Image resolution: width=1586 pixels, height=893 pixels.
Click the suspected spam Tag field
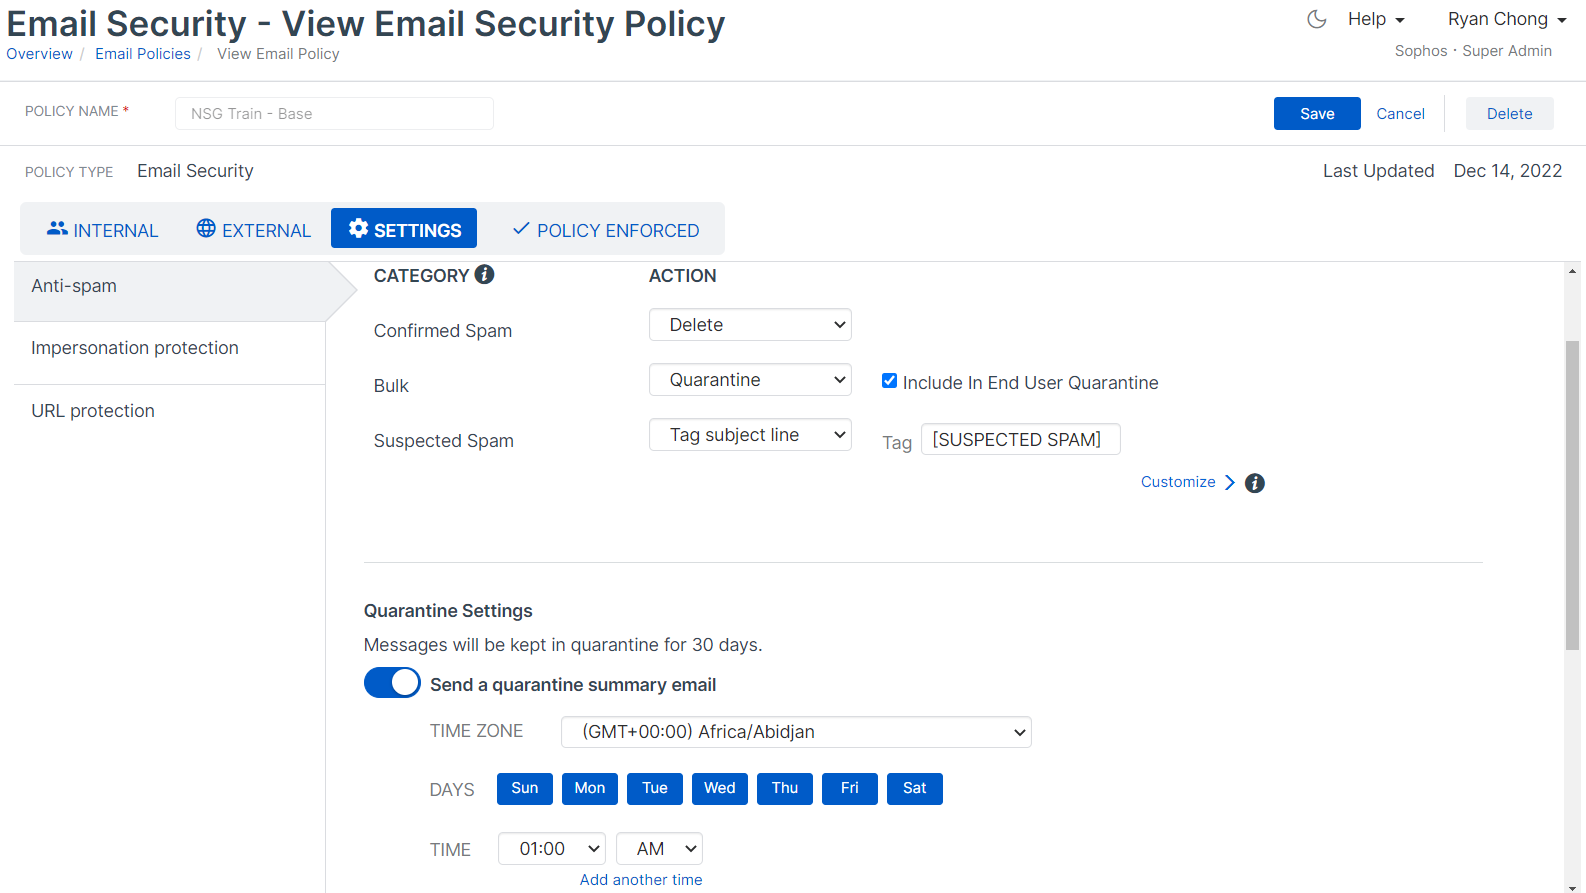pyautogui.click(x=1020, y=440)
